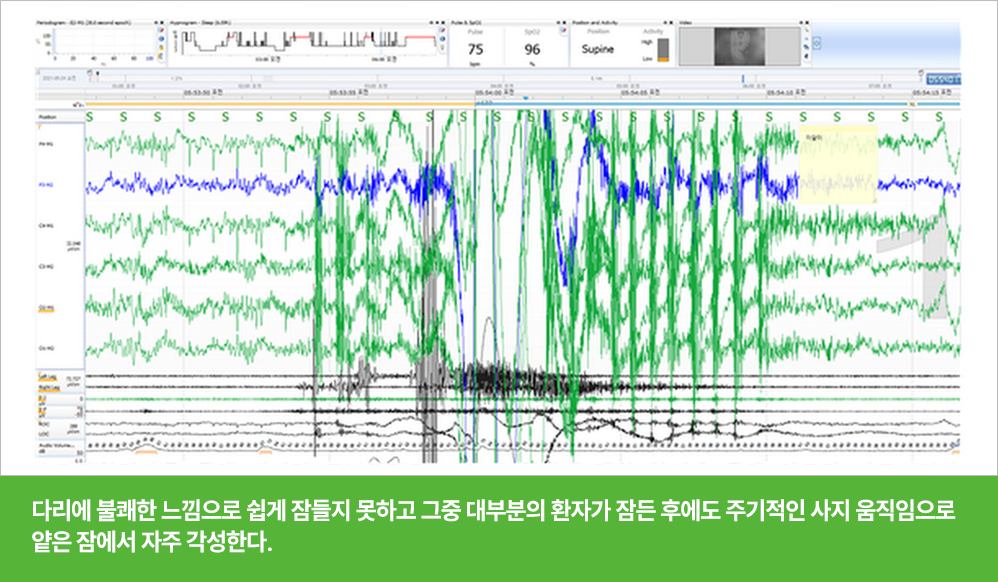Select the Left Leg channel label
Viewport: 998px width, 582px height.
48,378
